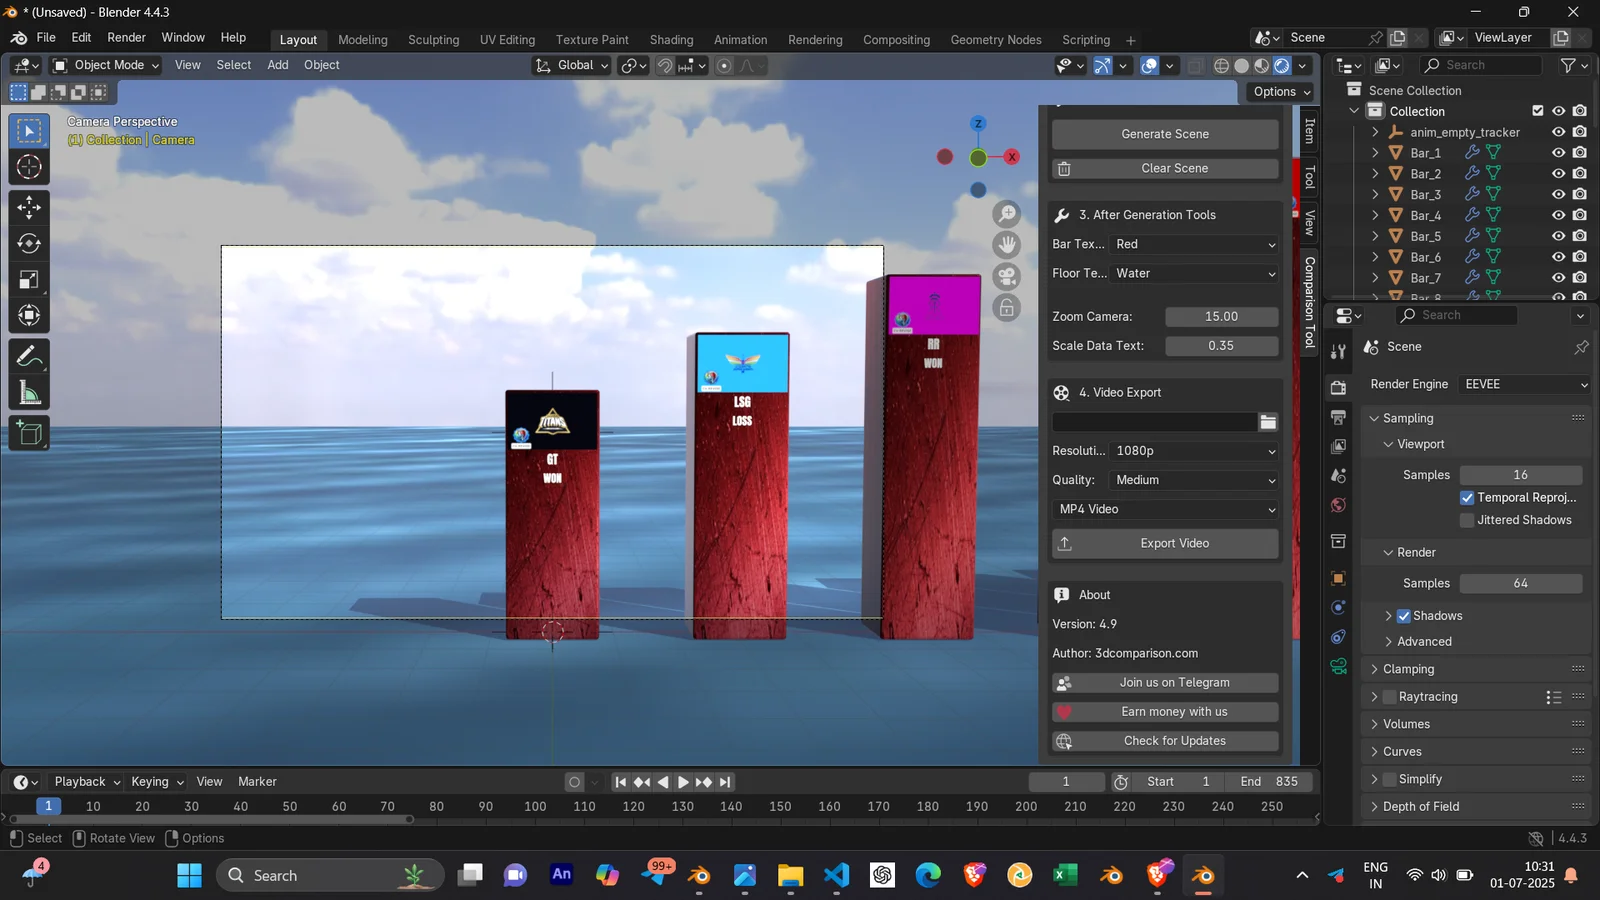This screenshot has width=1600, height=900.
Task: Open the Physics Properties tab
Action: (1338, 606)
